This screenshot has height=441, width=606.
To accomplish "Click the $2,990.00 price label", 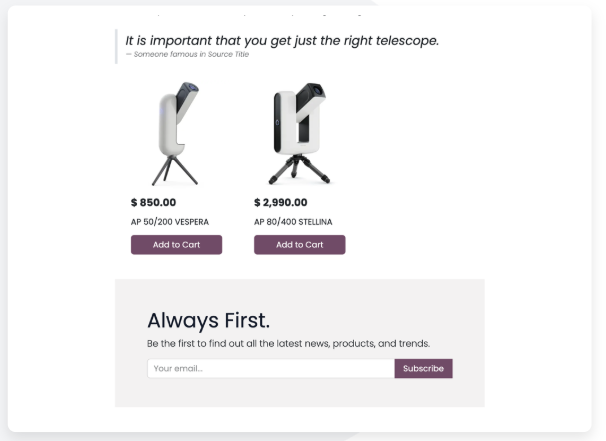I will pos(281,203).
